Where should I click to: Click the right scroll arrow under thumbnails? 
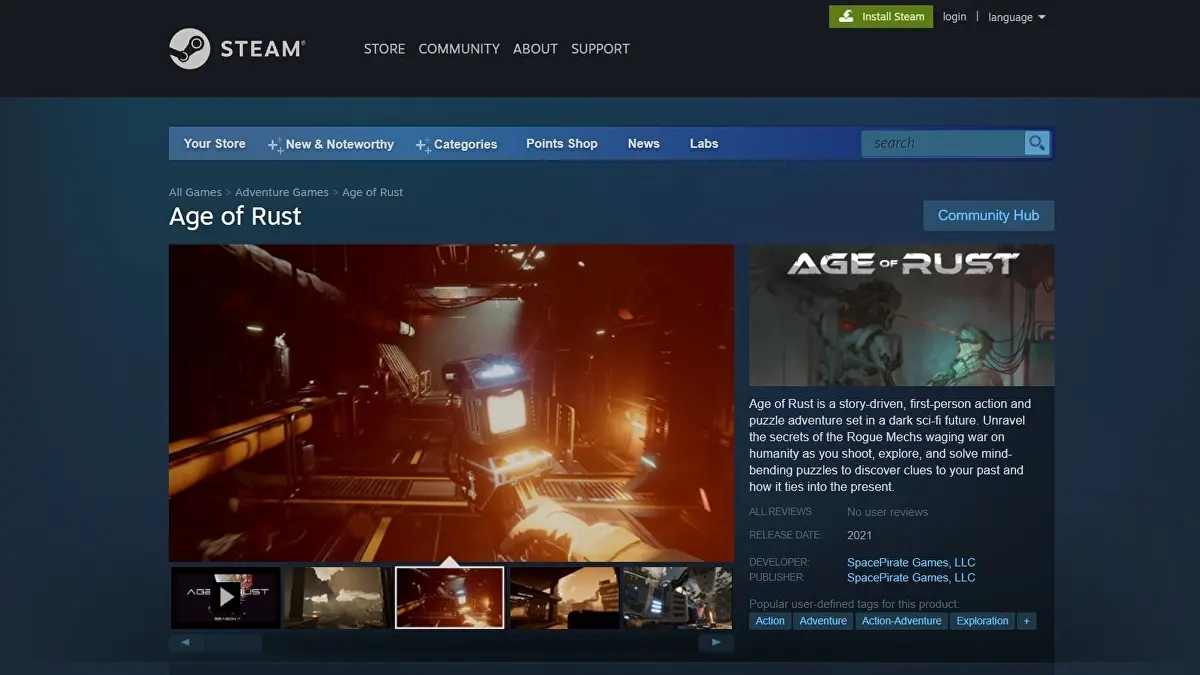coord(716,643)
